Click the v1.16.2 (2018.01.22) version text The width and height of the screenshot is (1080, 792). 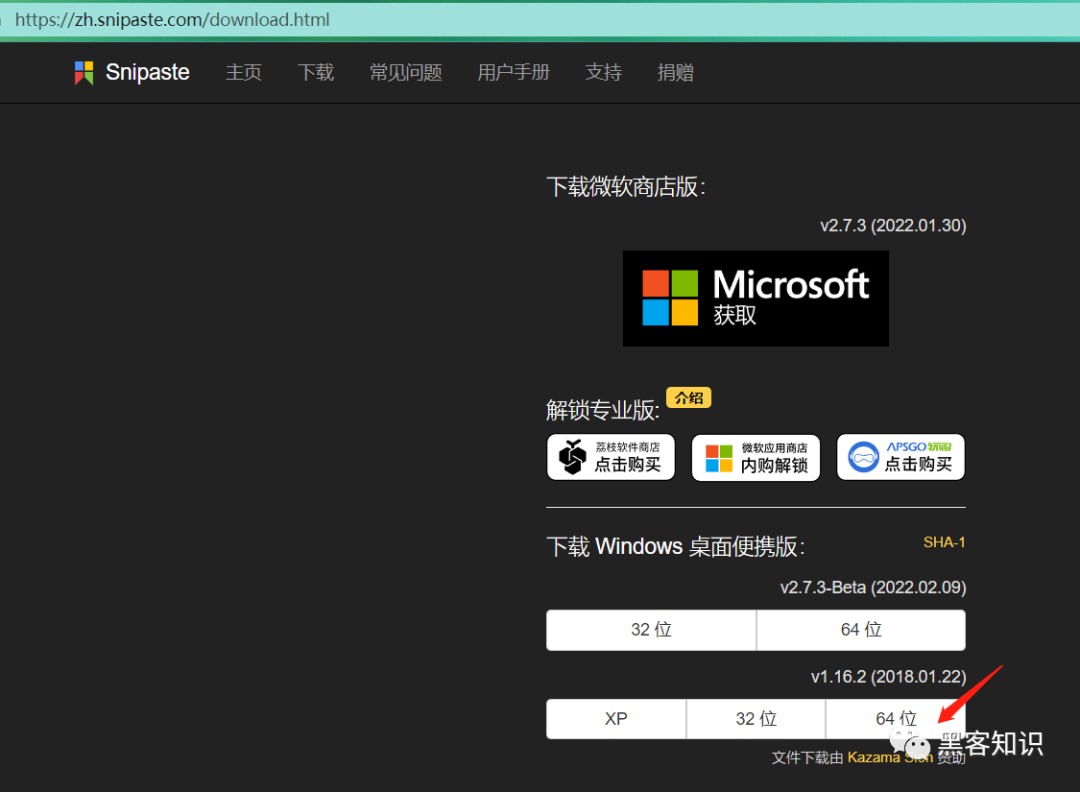[x=888, y=676]
